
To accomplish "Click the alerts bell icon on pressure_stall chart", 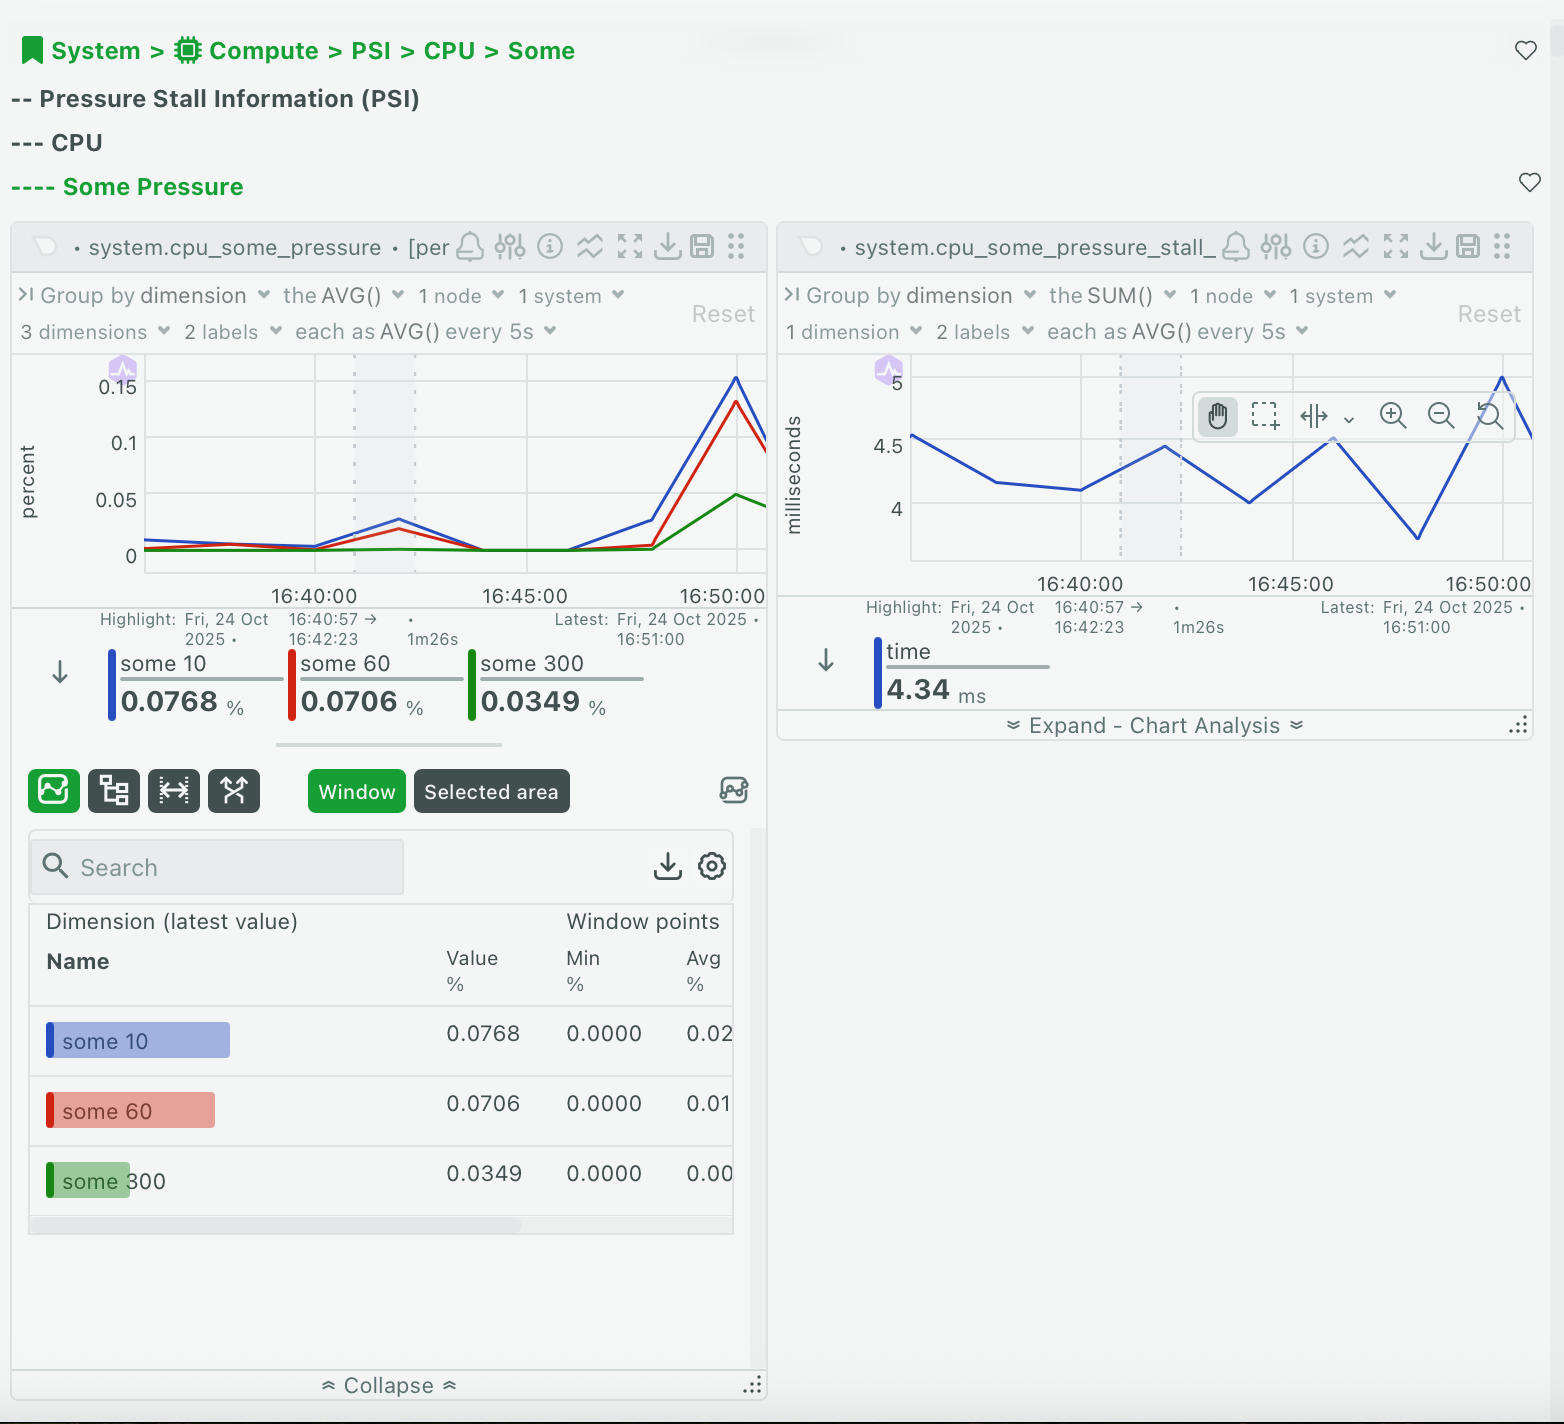I will [x=1236, y=246].
